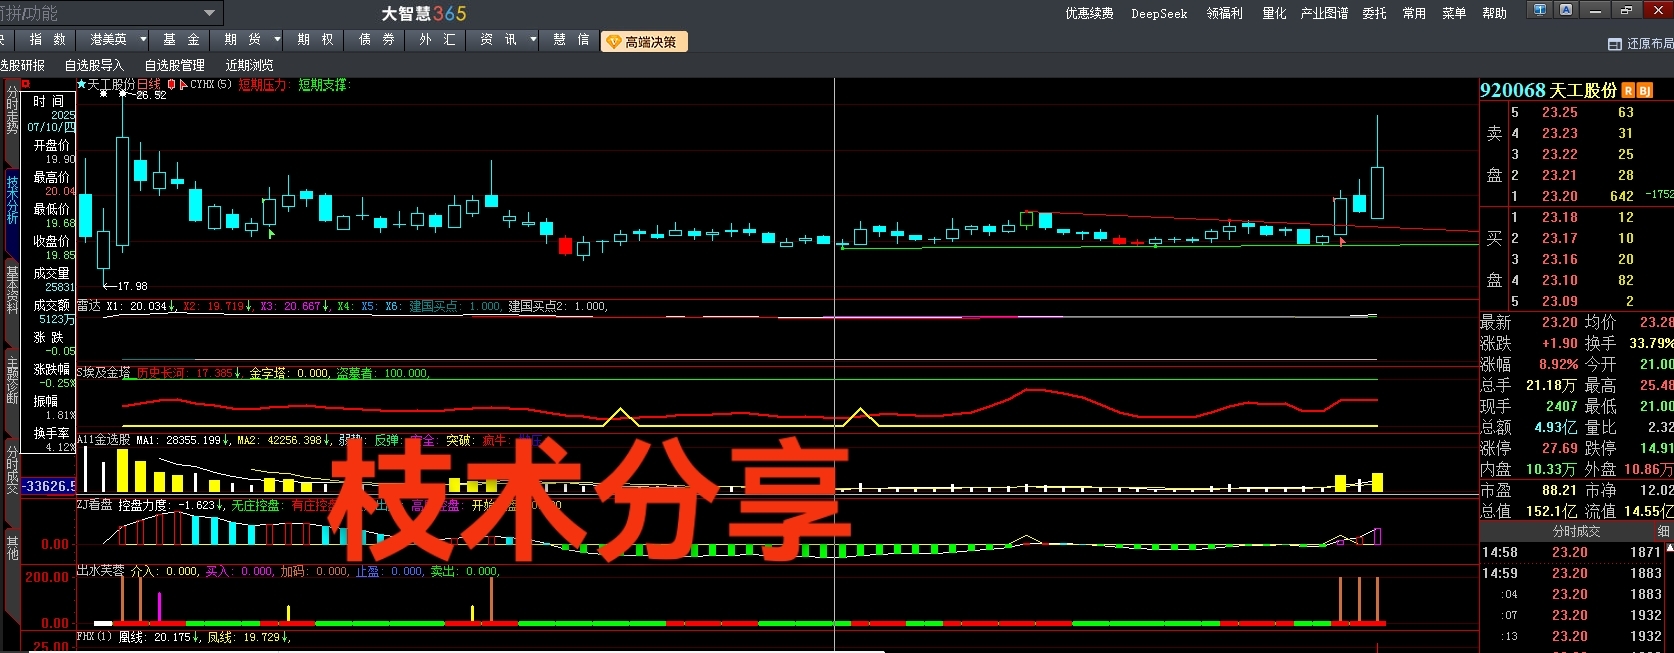Image resolution: width=1674 pixels, height=653 pixels.
Task: Open the 产业图谱 menu
Action: click(1324, 13)
